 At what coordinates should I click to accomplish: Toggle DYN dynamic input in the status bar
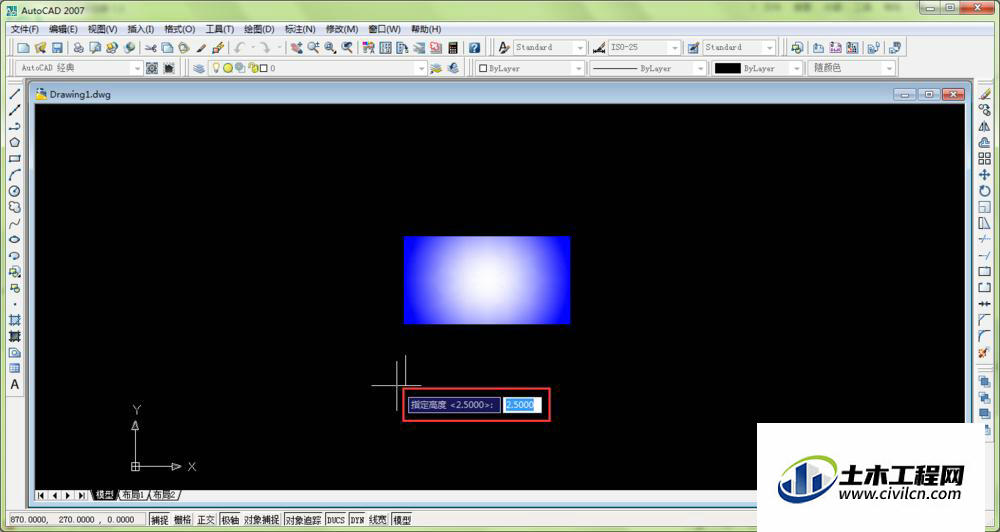pyautogui.click(x=357, y=520)
